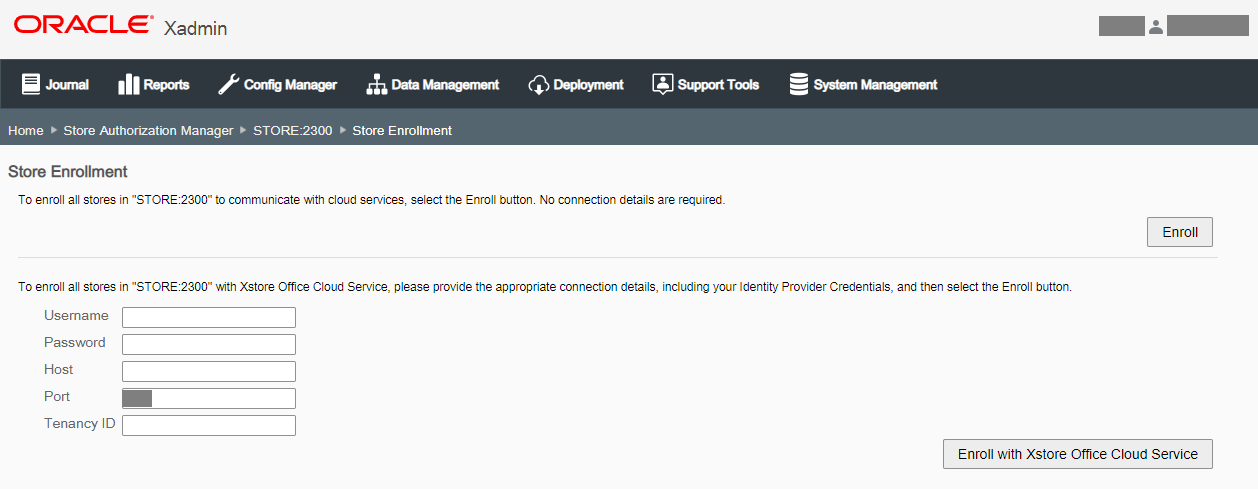
Task: Click the Data Management hierarchy icon
Action: pyautogui.click(x=376, y=85)
